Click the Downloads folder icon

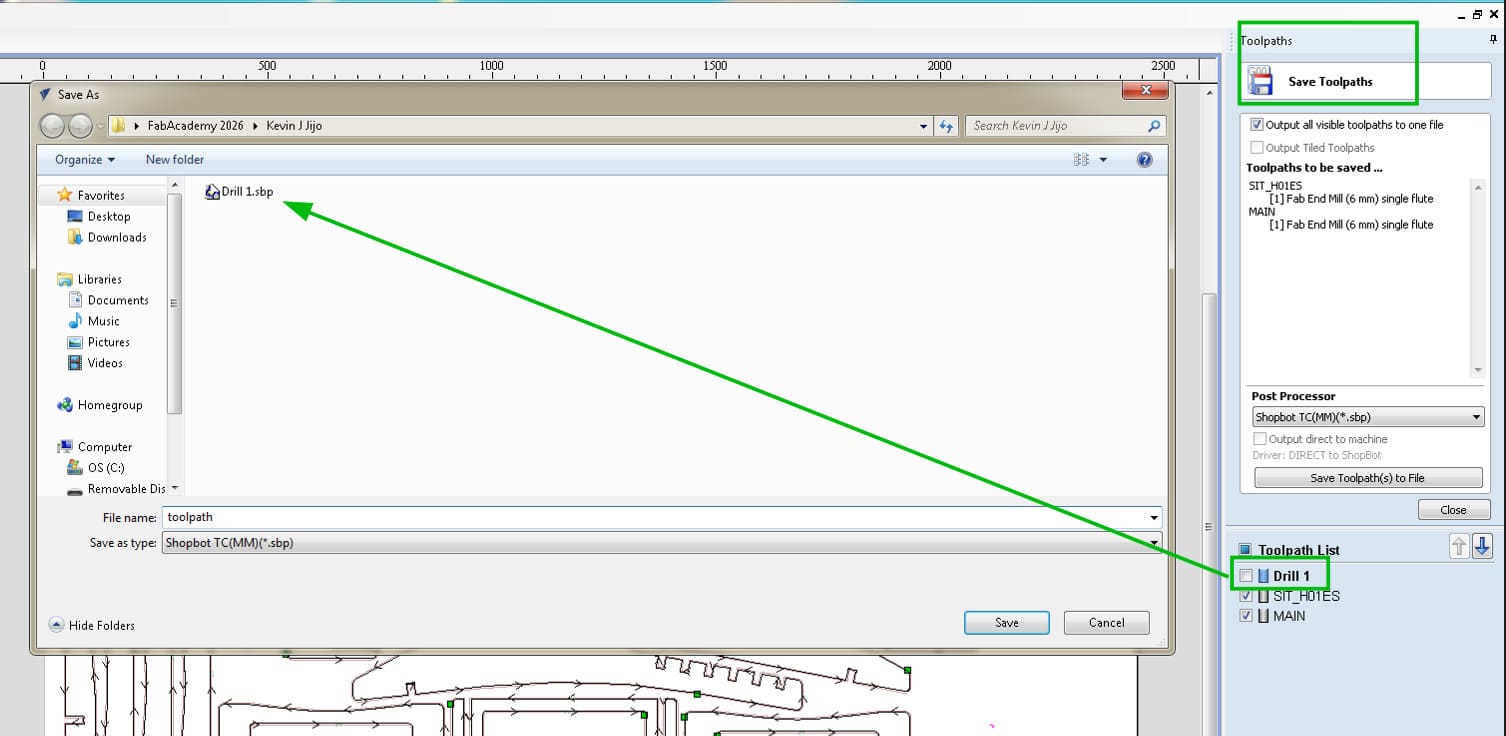[x=75, y=237]
